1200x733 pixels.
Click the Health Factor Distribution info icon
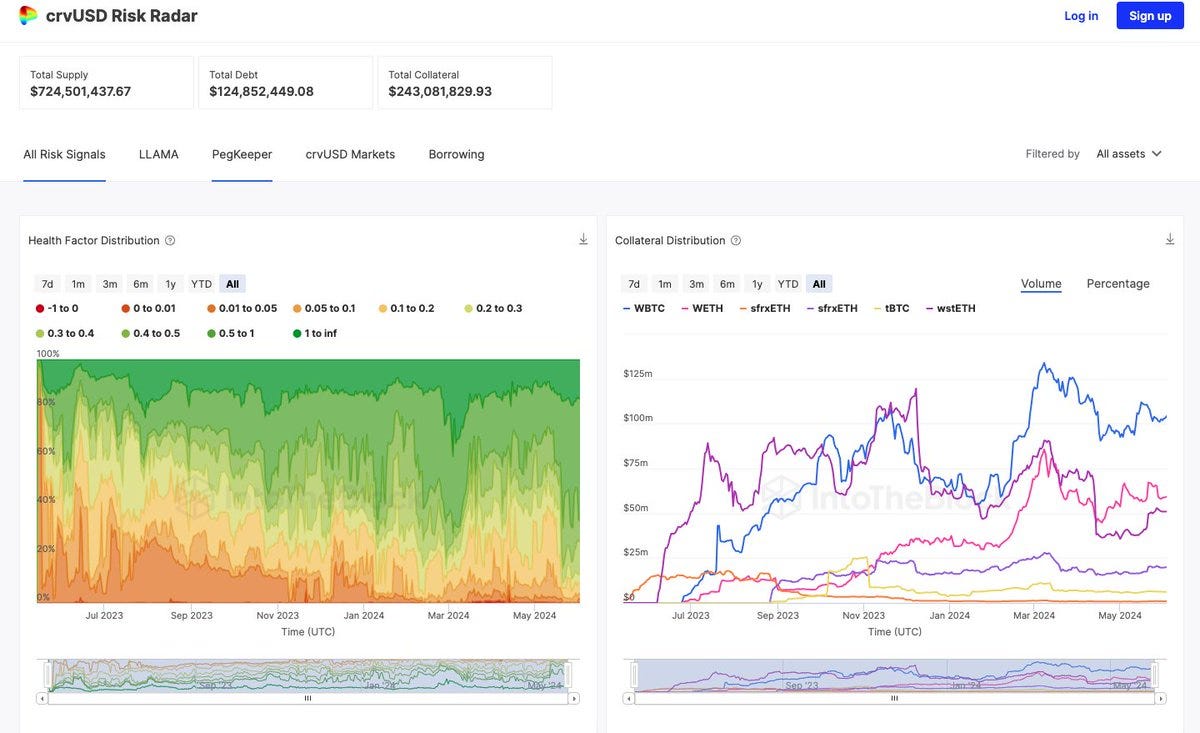pyautogui.click(x=170, y=241)
